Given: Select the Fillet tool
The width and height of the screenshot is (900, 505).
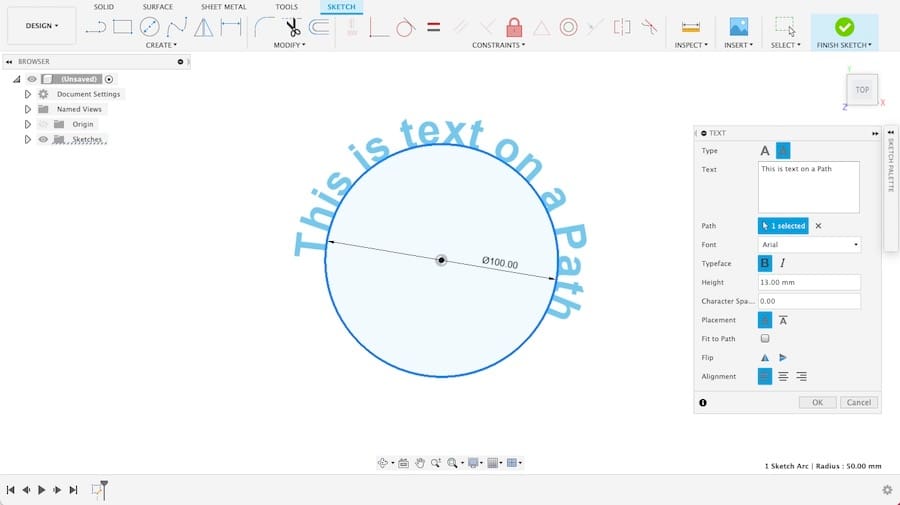Looking at the screenshot, I should tap(264, 27).
